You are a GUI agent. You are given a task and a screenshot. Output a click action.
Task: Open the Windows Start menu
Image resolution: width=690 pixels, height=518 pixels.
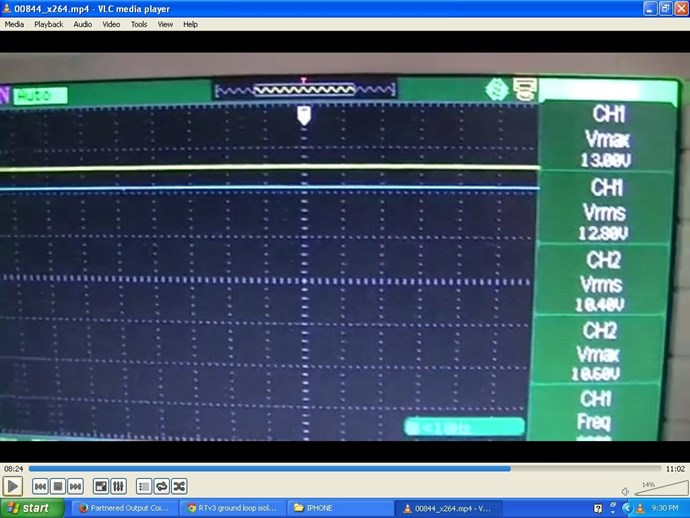coord(32,508)
